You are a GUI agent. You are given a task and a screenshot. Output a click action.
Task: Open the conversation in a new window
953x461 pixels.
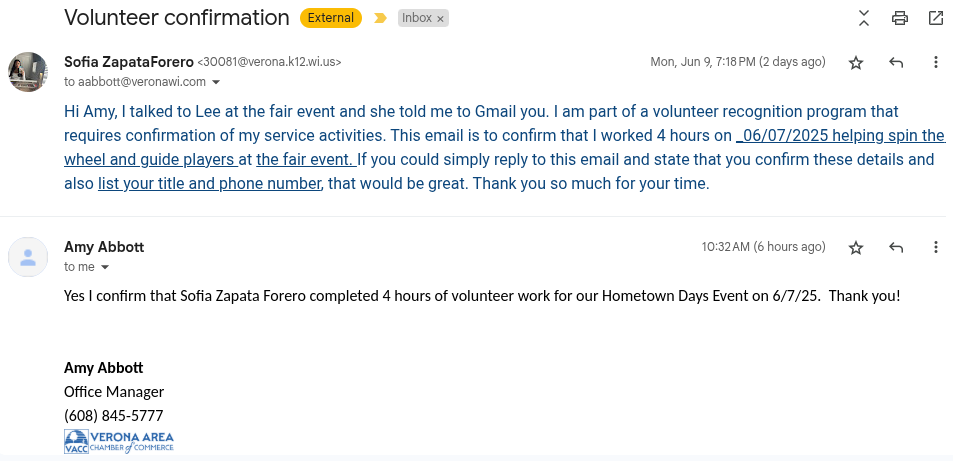point(936,18)
